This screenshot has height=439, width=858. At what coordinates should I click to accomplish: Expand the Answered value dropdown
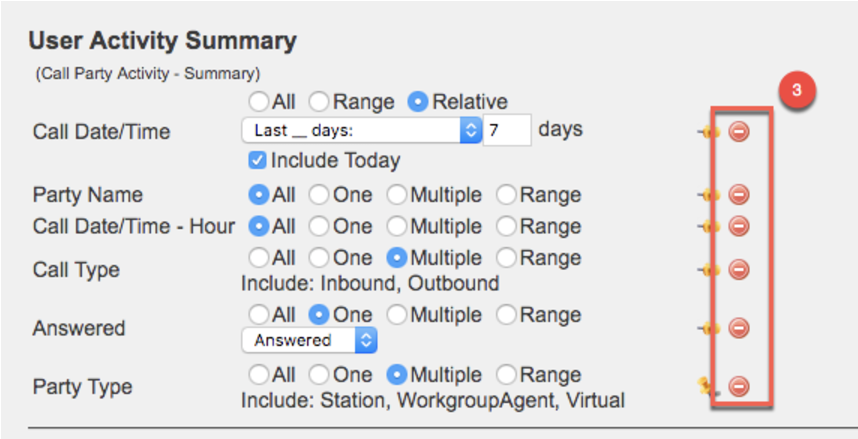tap(309, 340)
